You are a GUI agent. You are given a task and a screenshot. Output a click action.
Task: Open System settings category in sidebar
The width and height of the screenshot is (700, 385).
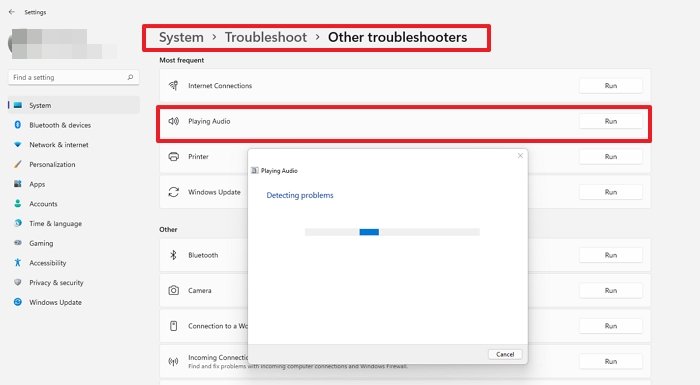pos(74,105)
